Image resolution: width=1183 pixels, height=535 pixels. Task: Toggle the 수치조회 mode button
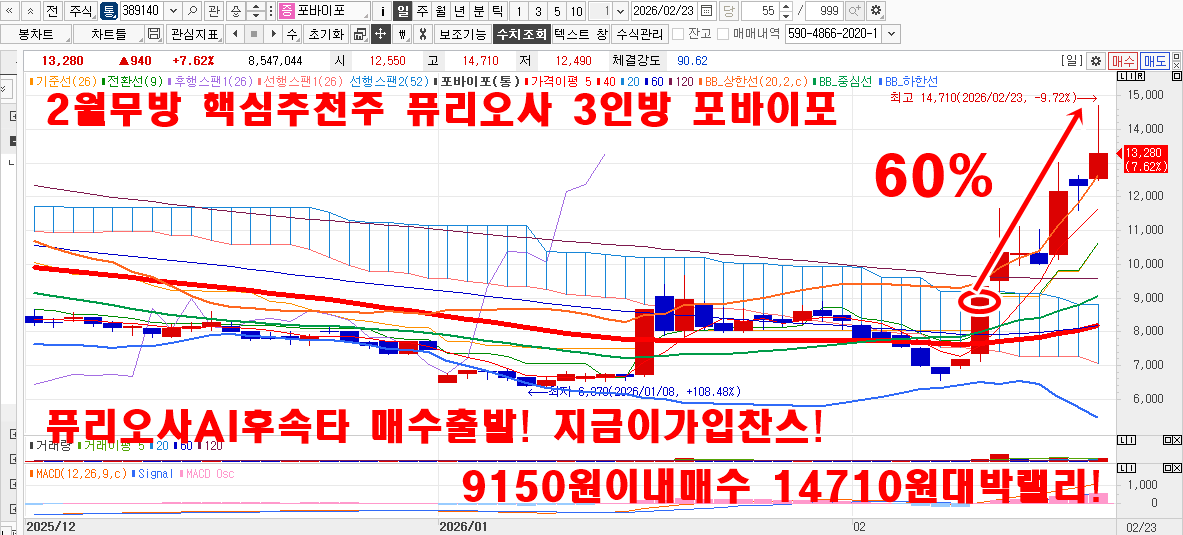(x=521, y=34)
